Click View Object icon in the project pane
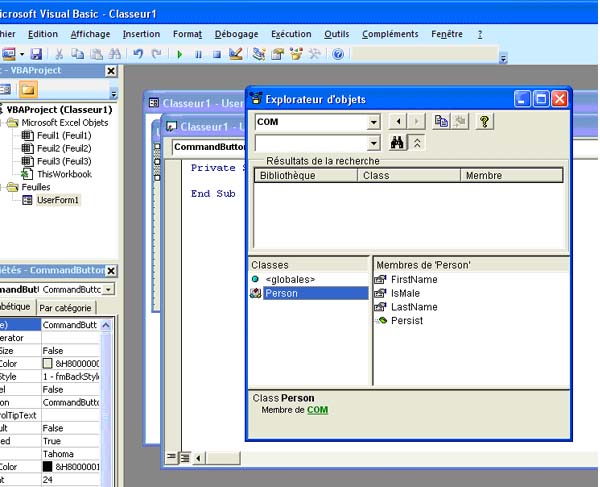This screenshot has height=487, width=600. coord(5,90)
